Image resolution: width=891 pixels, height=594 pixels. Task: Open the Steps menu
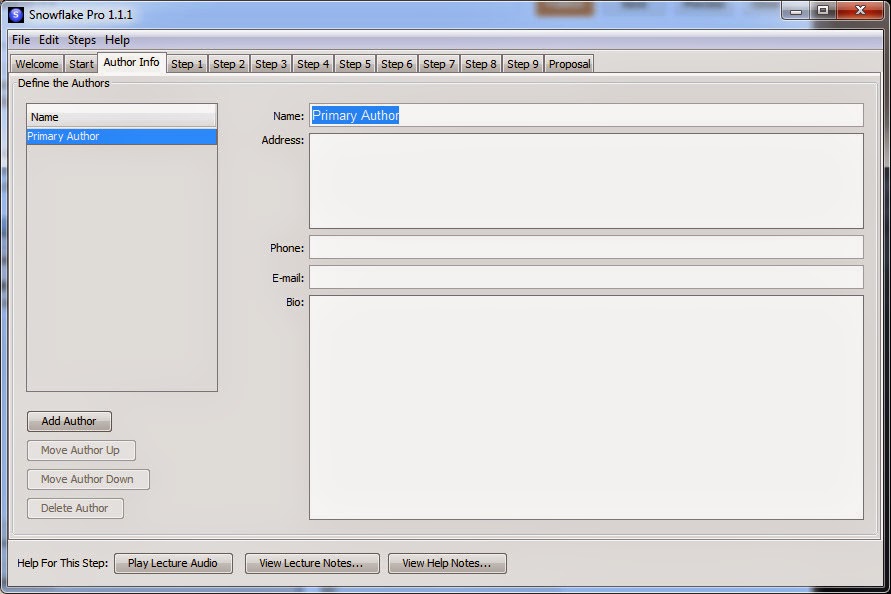82,40
